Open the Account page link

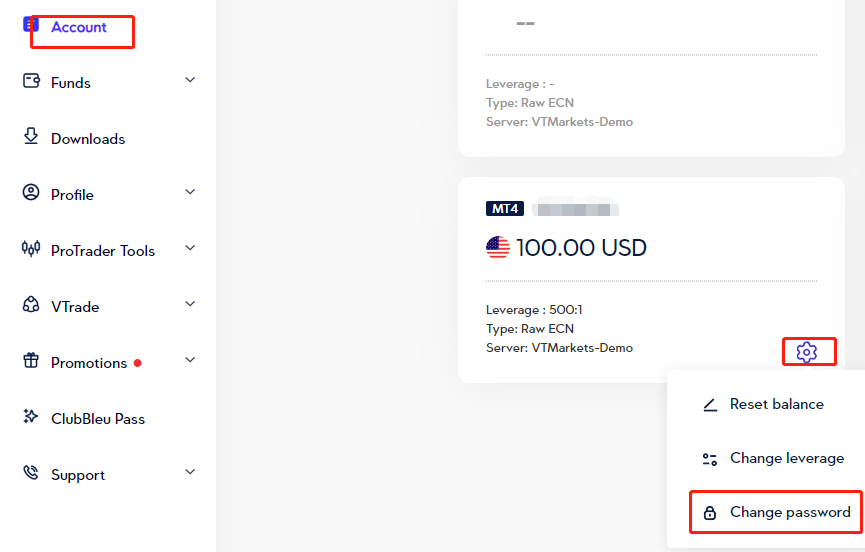click(79, 28)
